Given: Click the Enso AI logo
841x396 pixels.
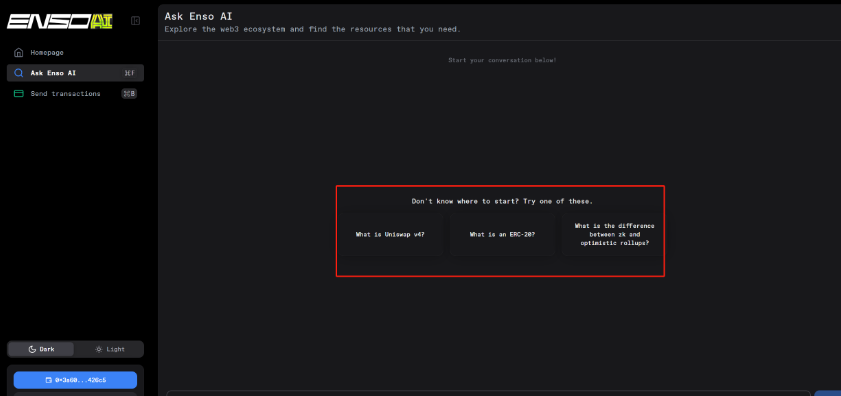Looking at the screenshot, I should tap(60, 21).
